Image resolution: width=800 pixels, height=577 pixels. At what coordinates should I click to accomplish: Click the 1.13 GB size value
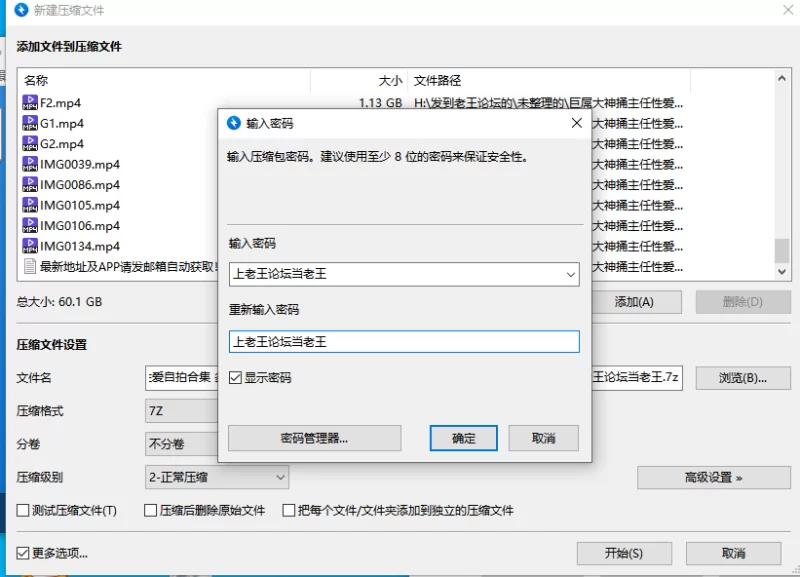(x=380, y=103)
